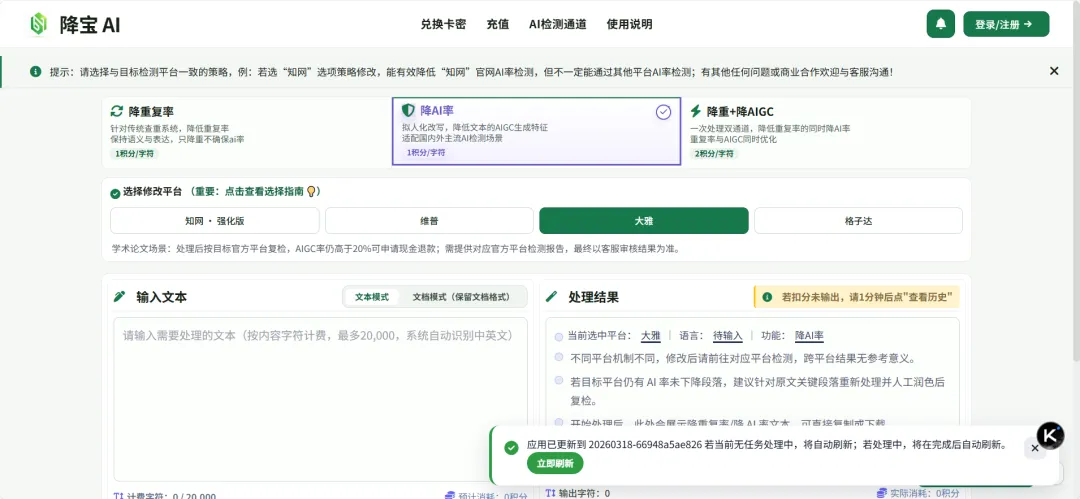Click the 2积分/字符 tag under 降重+降AIGC
This screenshot has height=499, width=1080.
pos(714,153)
